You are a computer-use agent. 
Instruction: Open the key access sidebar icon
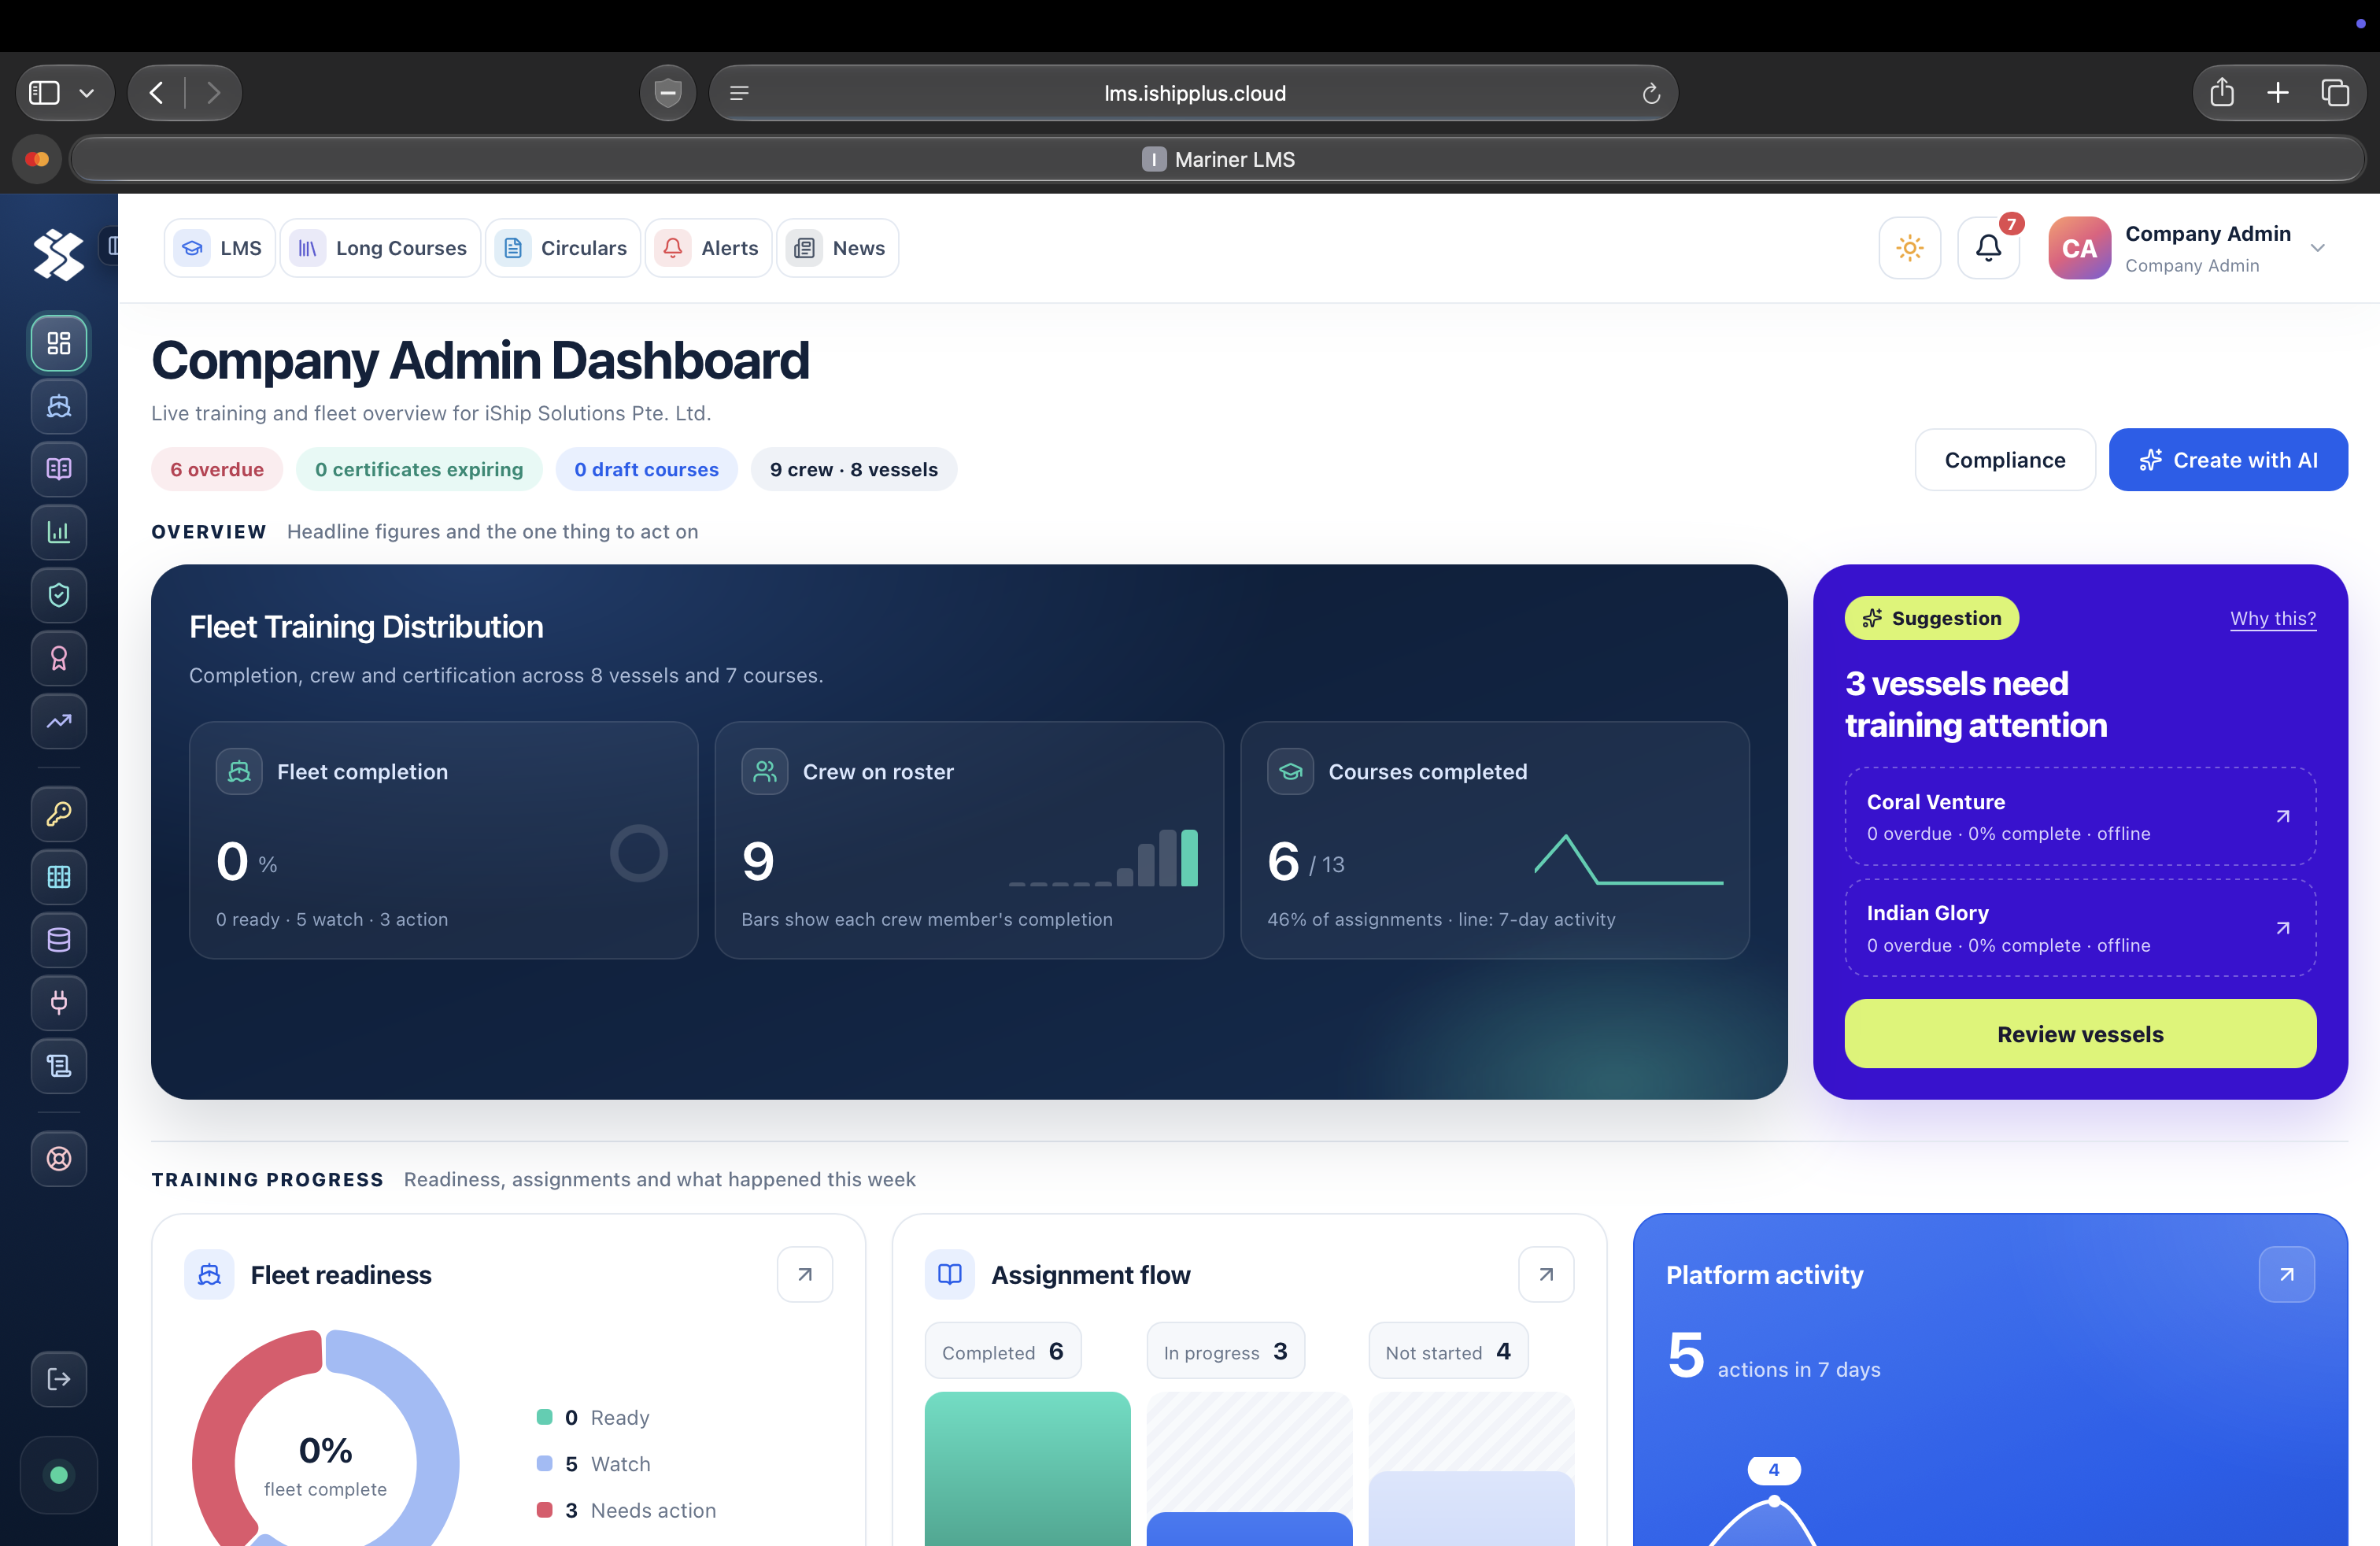point(59,814)
